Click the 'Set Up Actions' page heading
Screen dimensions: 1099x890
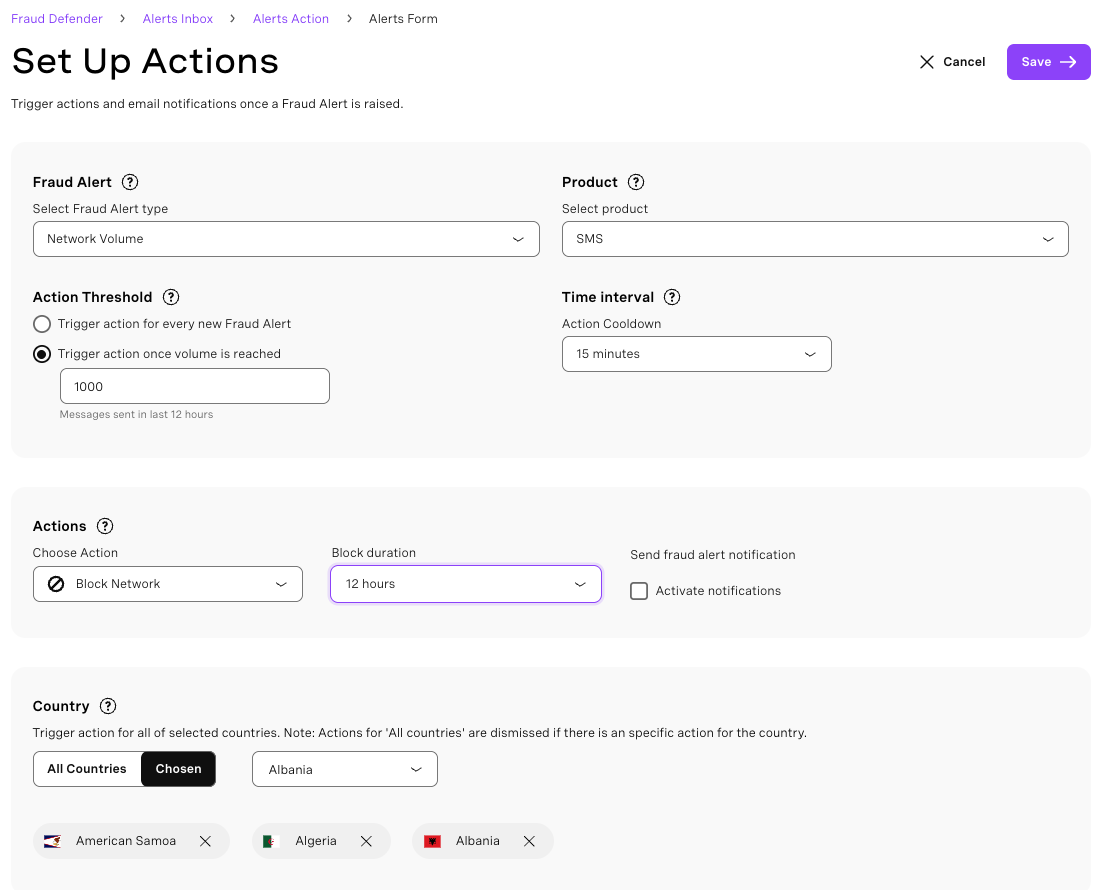145,61
